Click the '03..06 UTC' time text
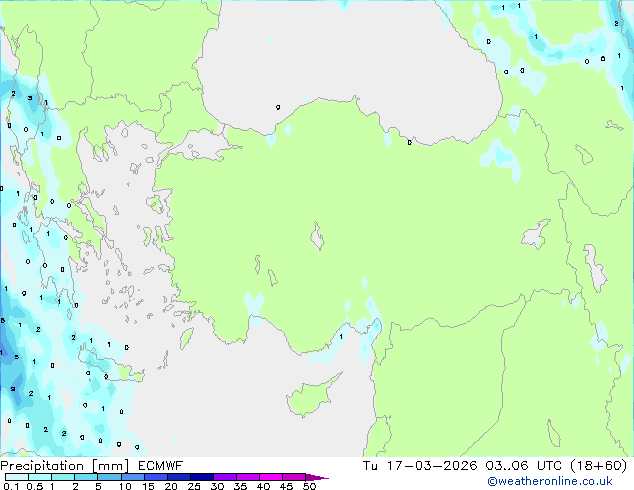 click(524, 466)
